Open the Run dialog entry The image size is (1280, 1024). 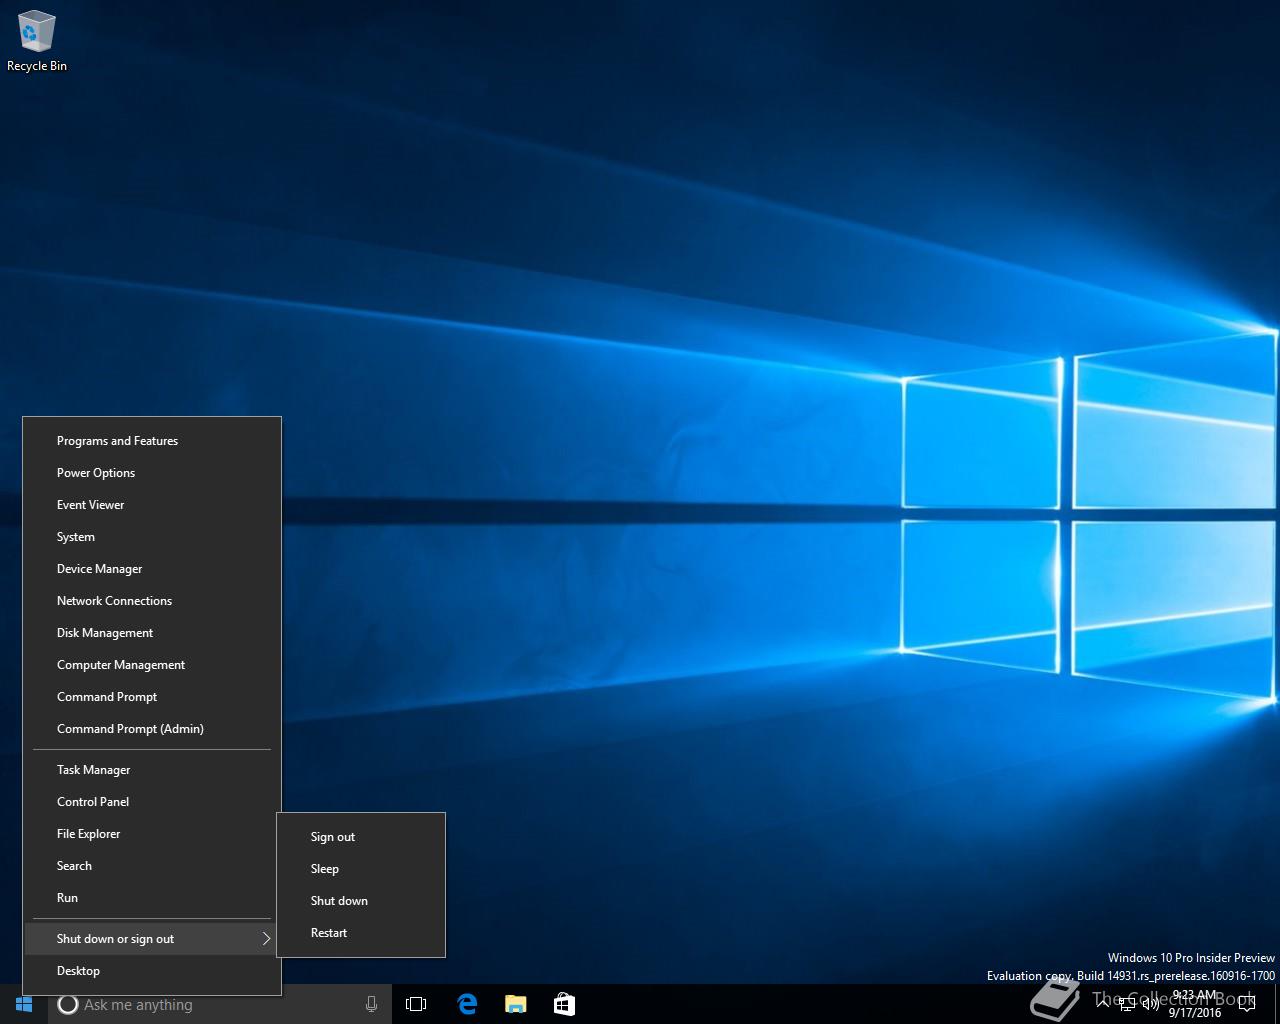pyautogui.click(x=152, y=898)
